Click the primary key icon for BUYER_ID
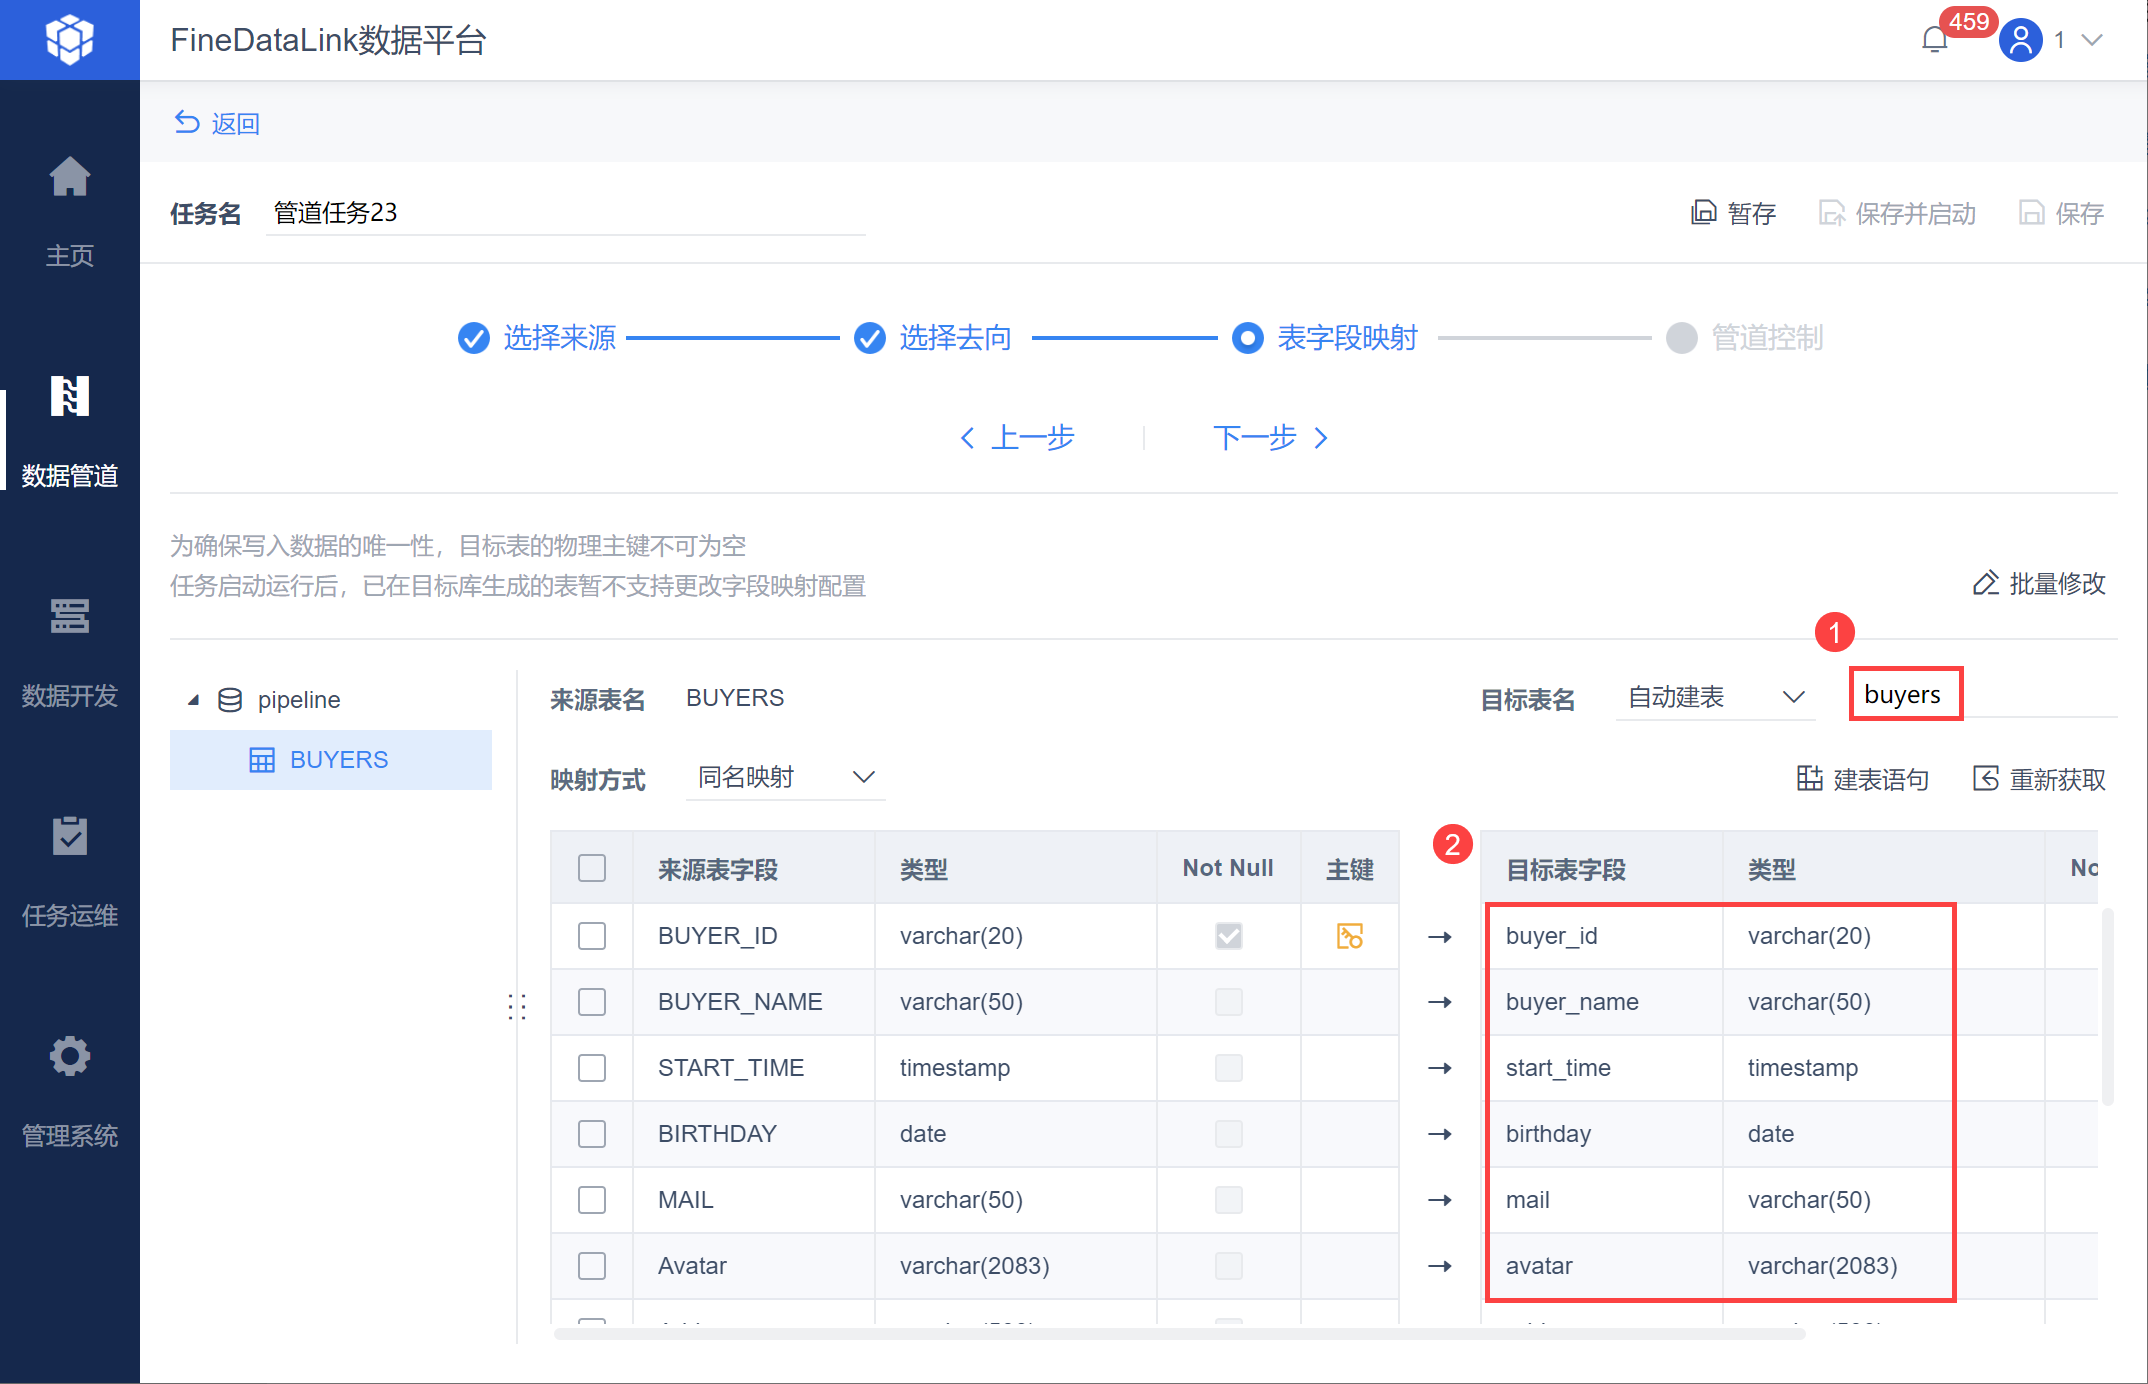This screenshot has height=1384, width=2148. [x=1349, y=936]
